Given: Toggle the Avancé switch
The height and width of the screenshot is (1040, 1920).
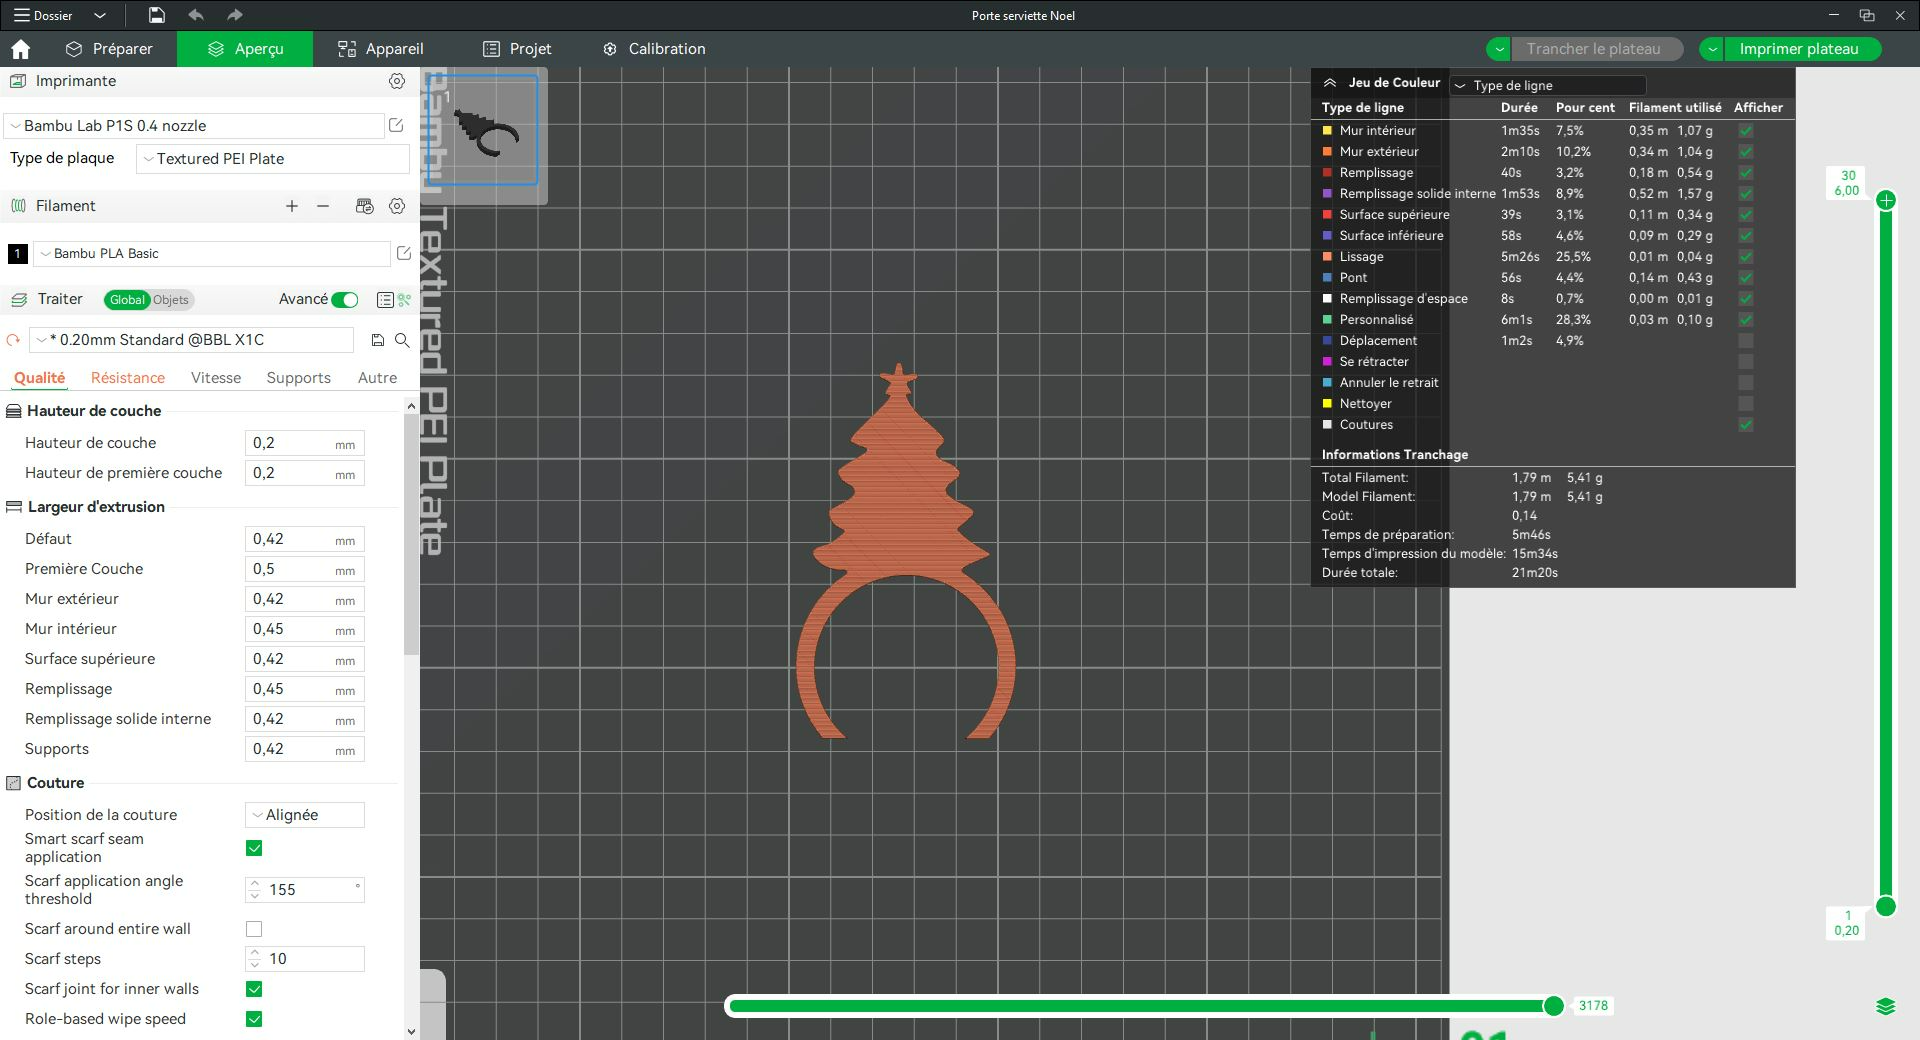Looking at the screenshot, I should point(345,300).
